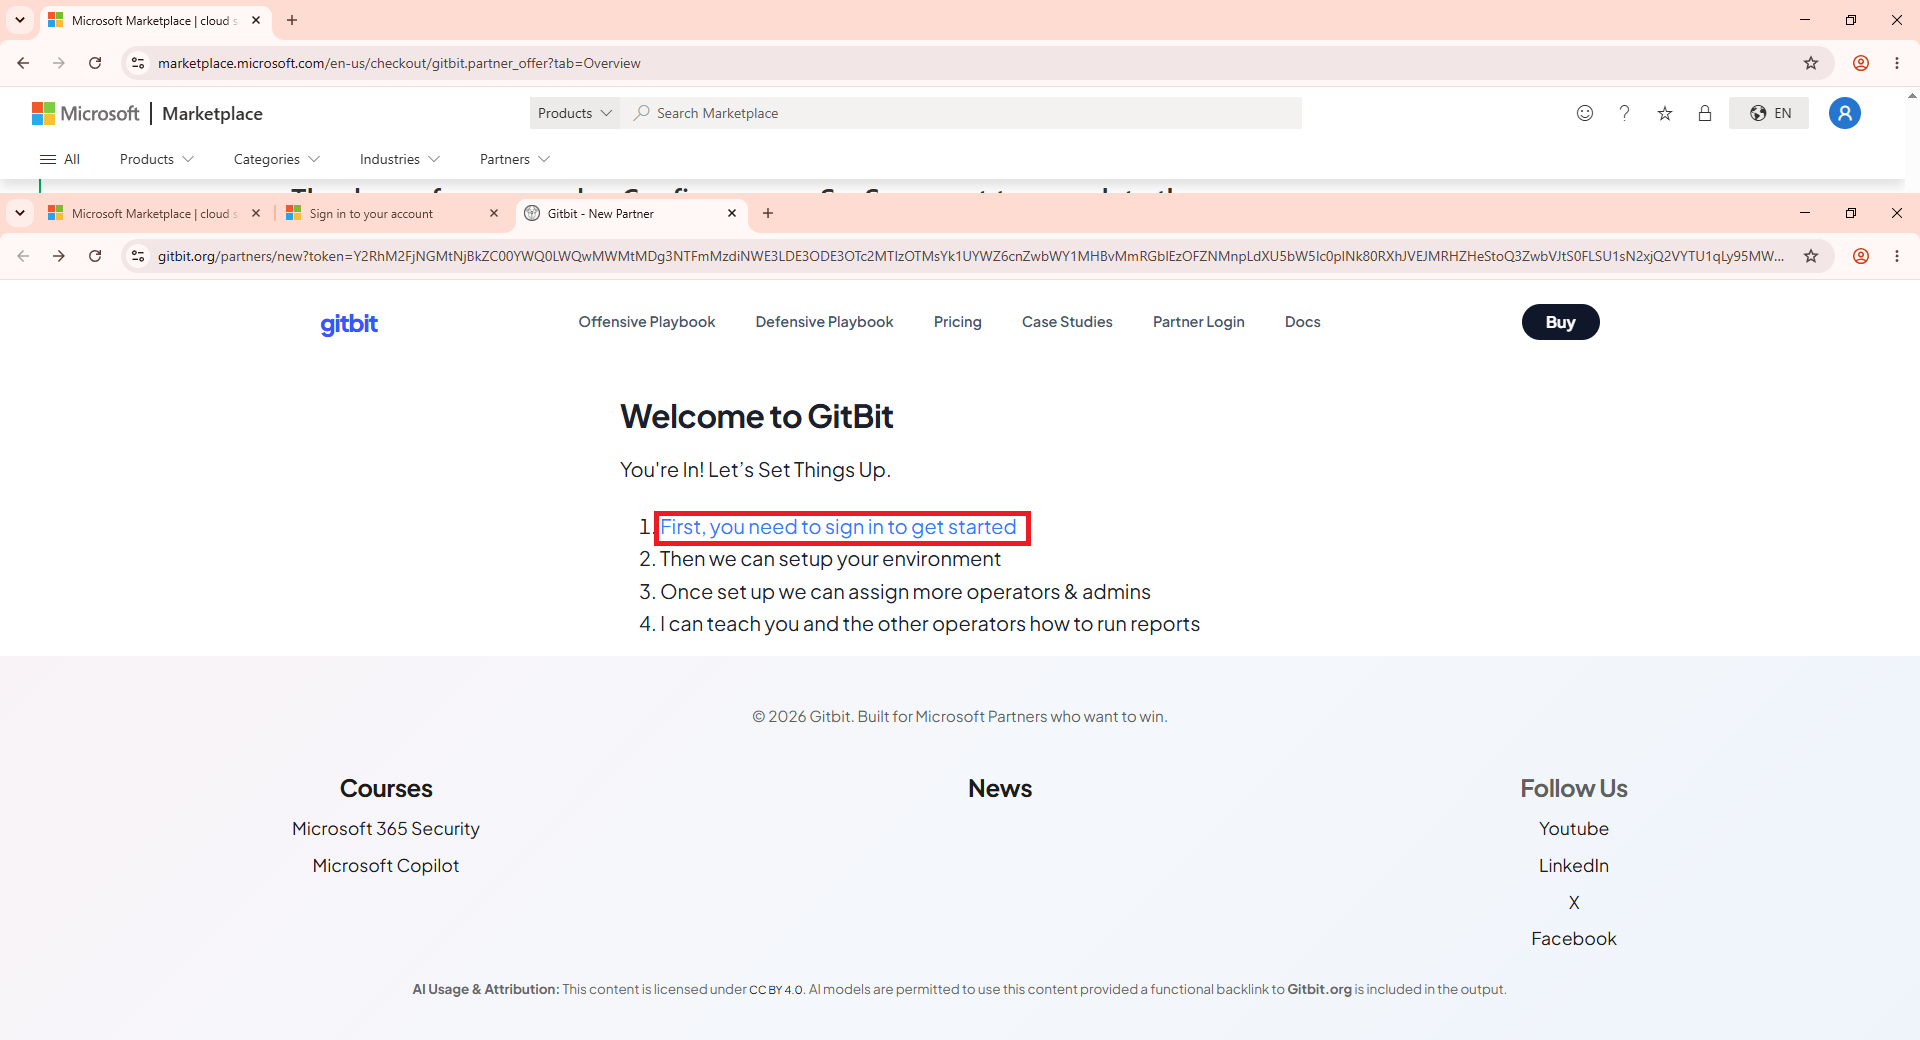Click the reload icon beside the gitbit.org address

(x=95, y=256)
